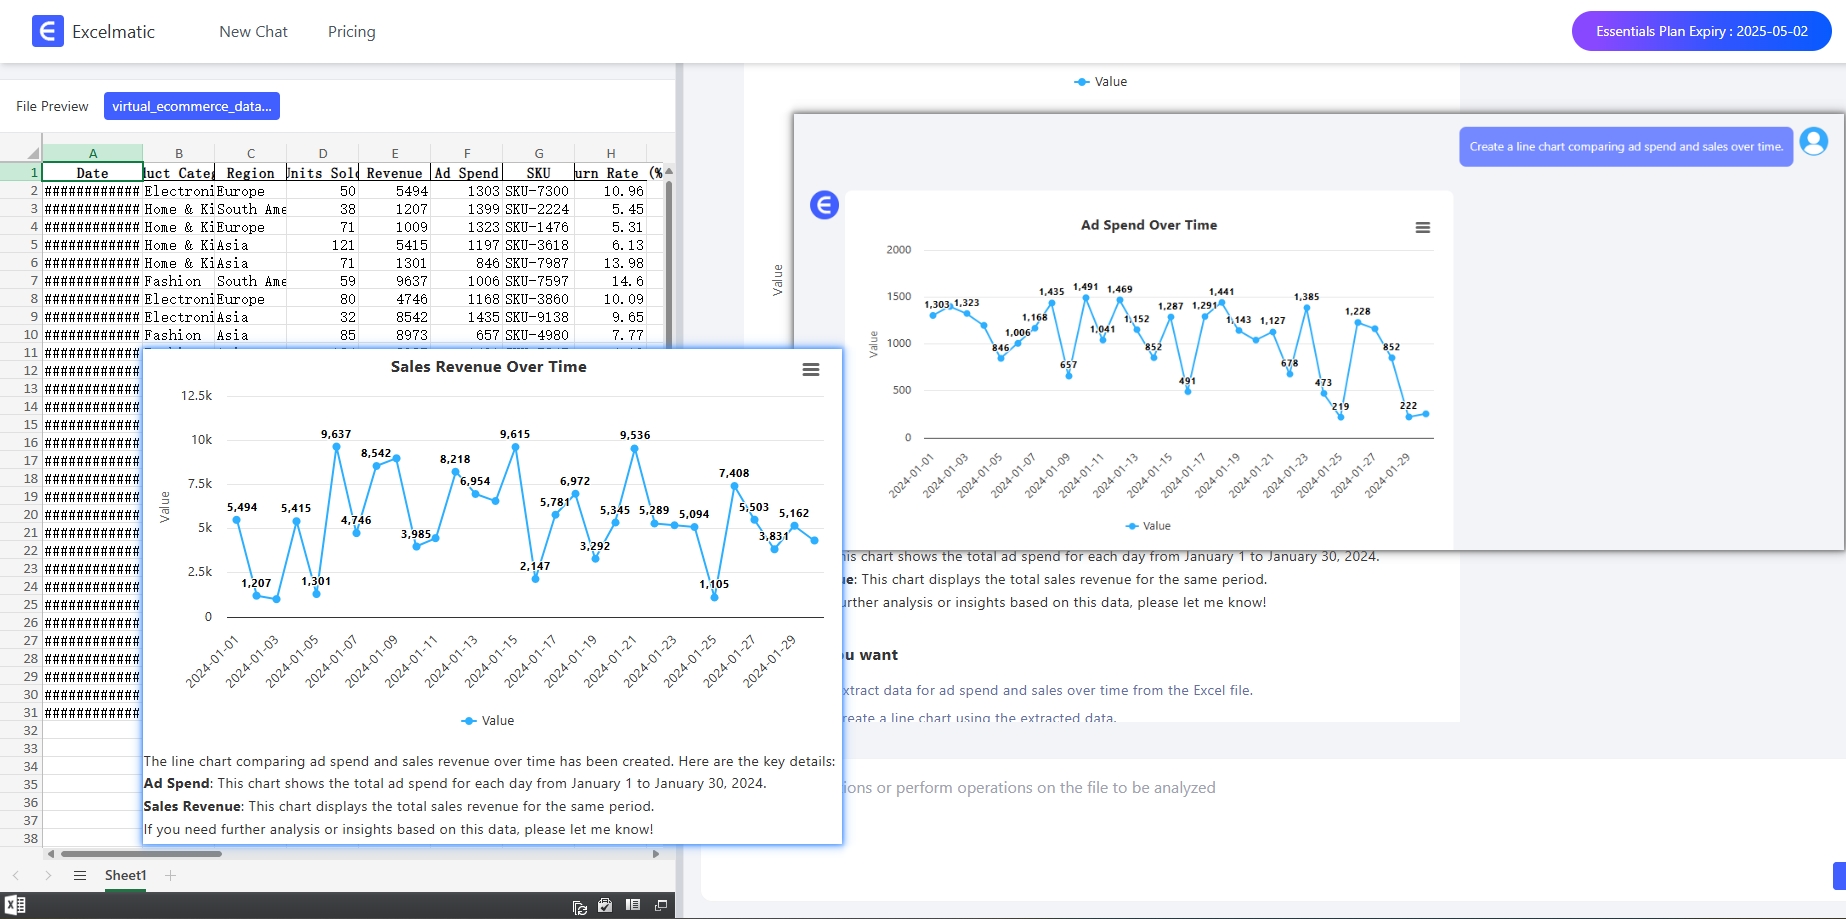This screenshot has width=1846, height=919.
Task: Click the Excelmatic assistant avatar icon
Action: [824, 205]
